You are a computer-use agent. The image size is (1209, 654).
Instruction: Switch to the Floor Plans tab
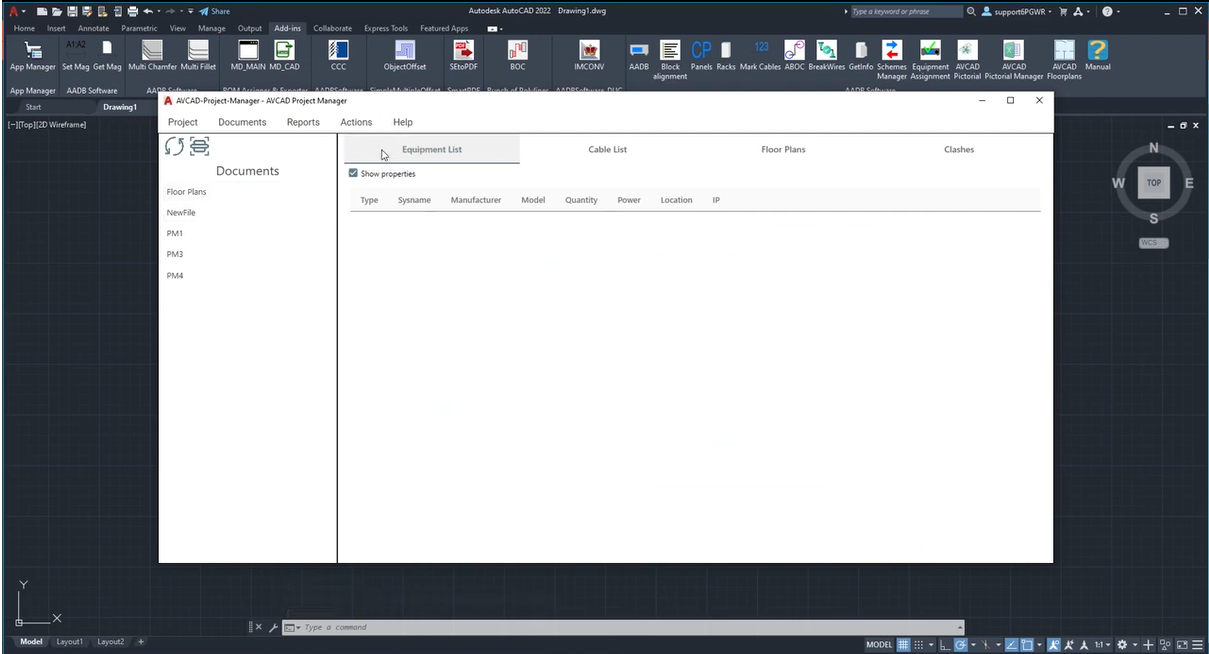[x=783, y=149]
